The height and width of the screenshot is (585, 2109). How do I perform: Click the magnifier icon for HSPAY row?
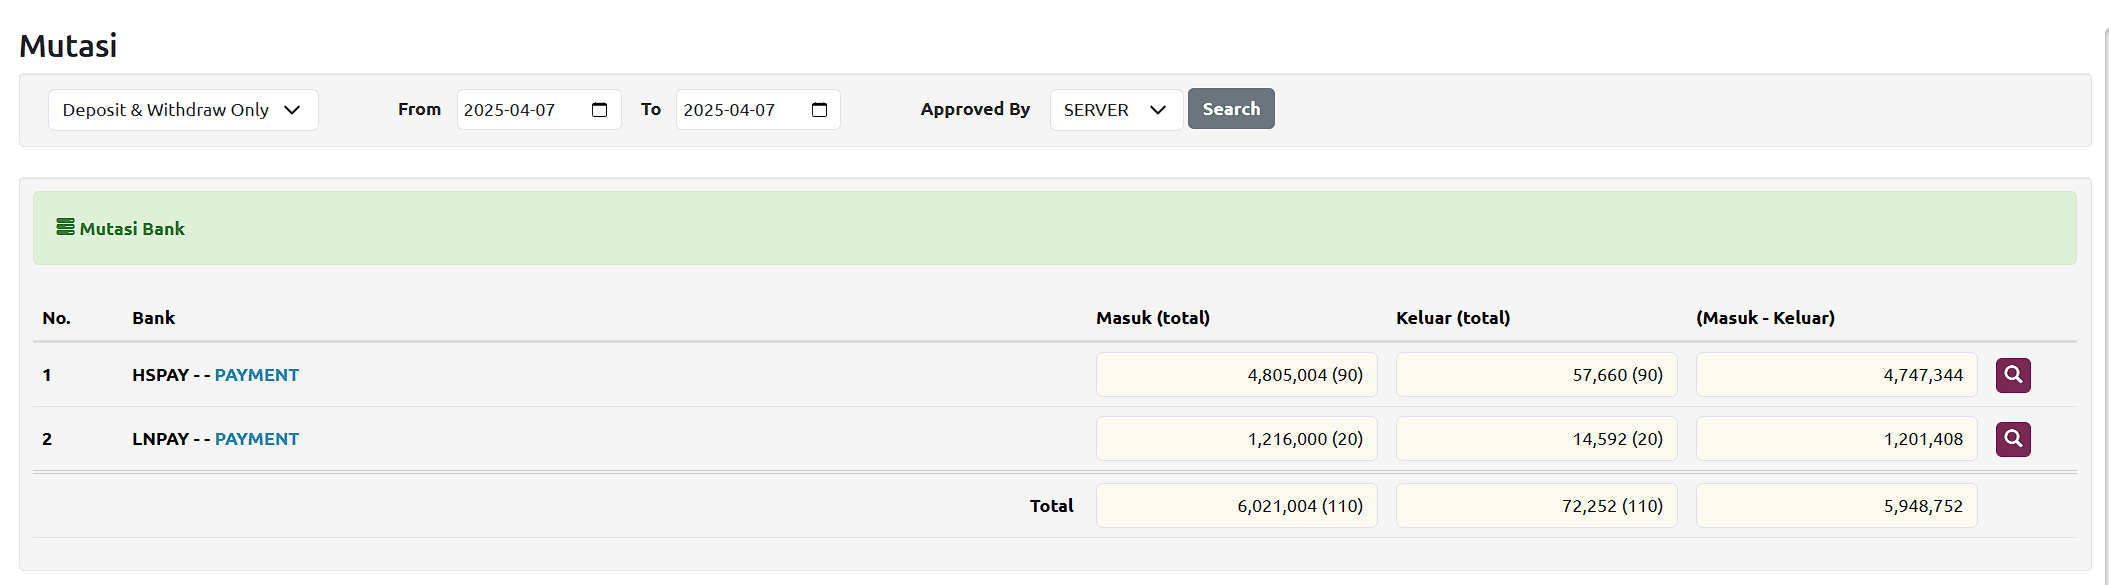point(2012,375)
